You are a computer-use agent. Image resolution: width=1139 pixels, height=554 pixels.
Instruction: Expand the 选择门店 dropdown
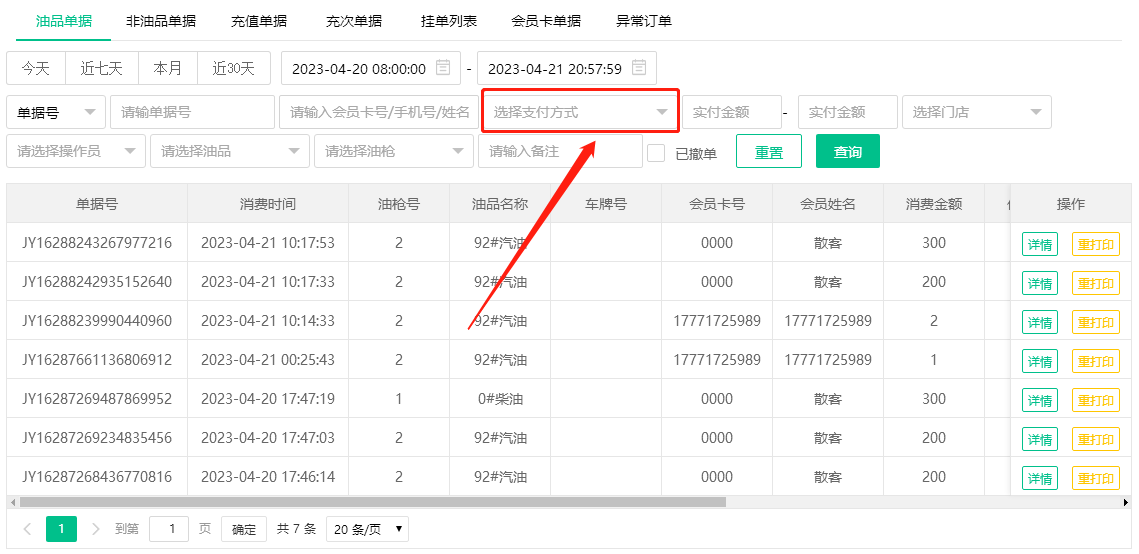(976, 112)
